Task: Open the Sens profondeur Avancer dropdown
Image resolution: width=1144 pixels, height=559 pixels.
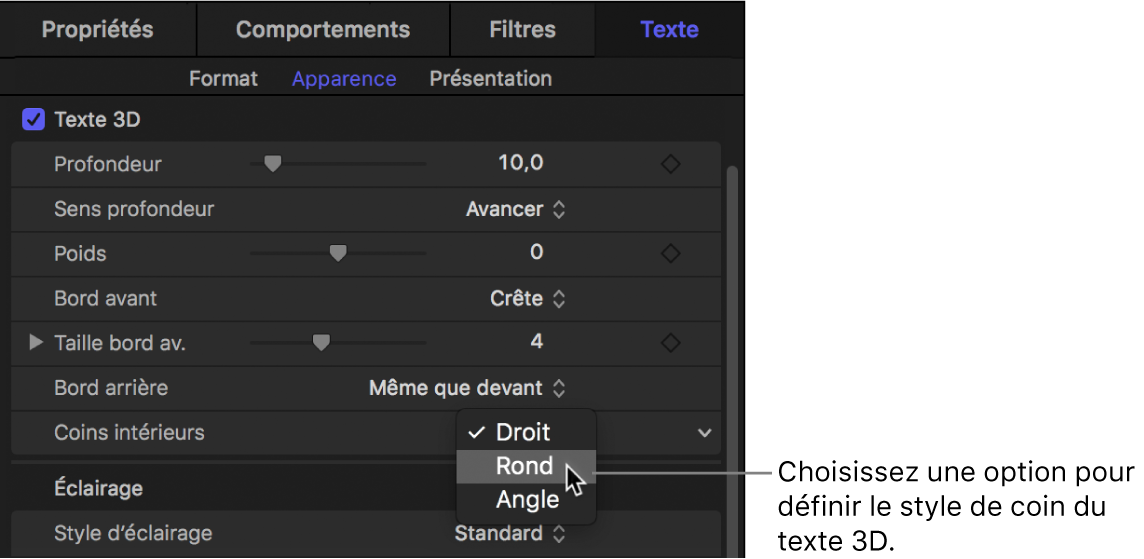Action: tap(516, 209)
